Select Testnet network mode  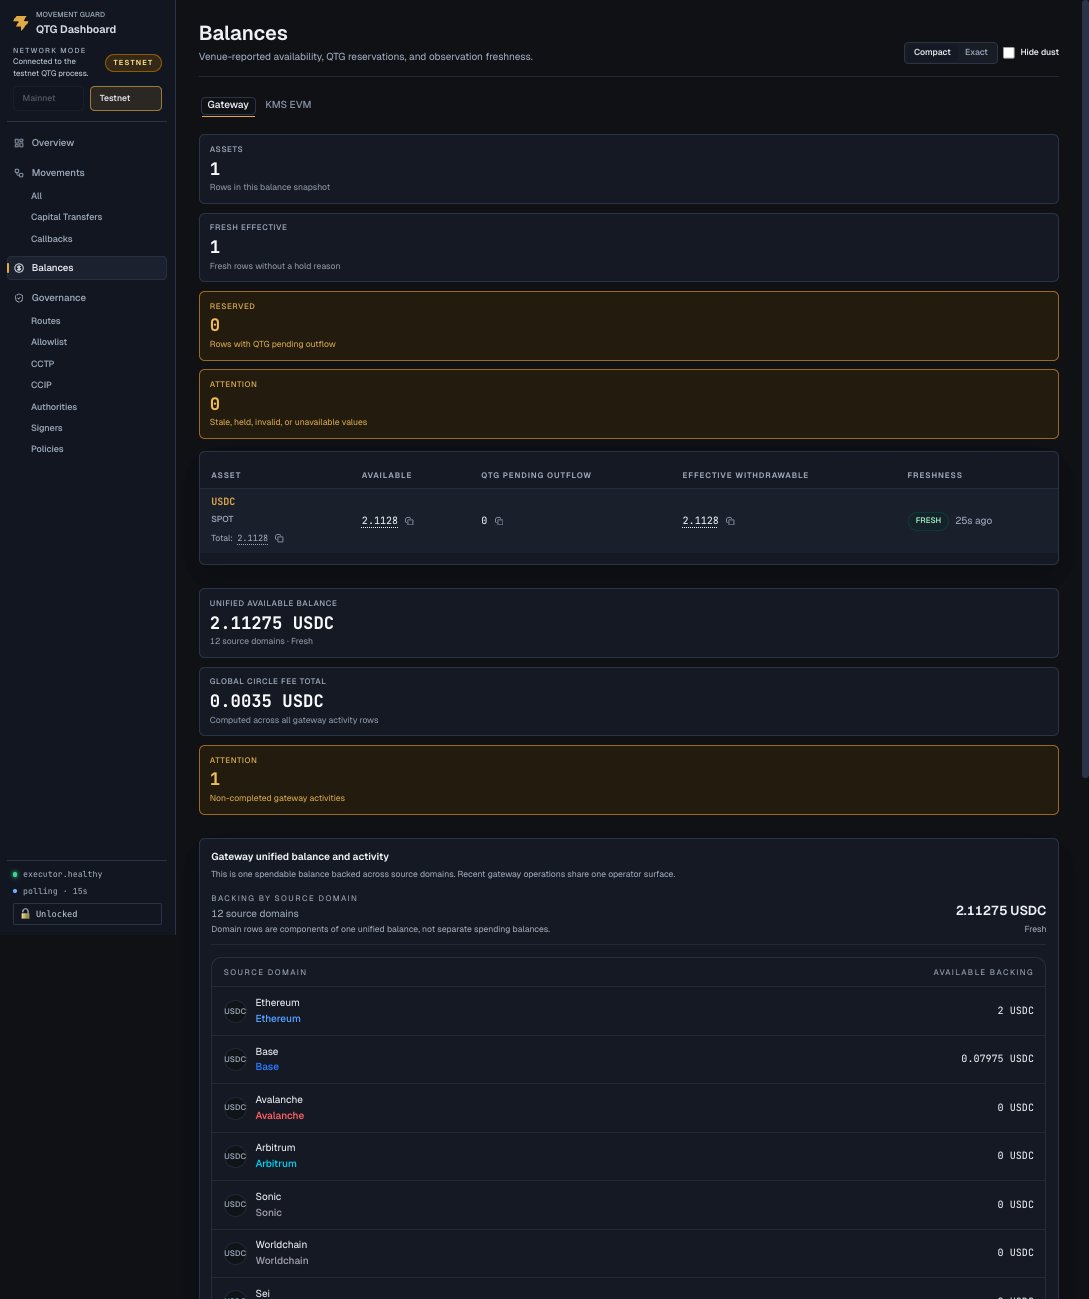(126, 98)
